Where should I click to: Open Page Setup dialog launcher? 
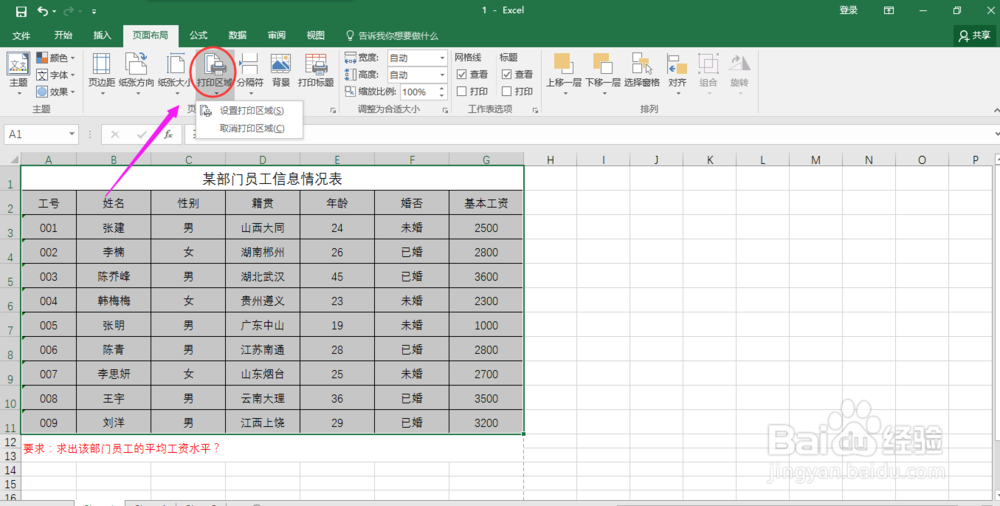click(332, 110)
